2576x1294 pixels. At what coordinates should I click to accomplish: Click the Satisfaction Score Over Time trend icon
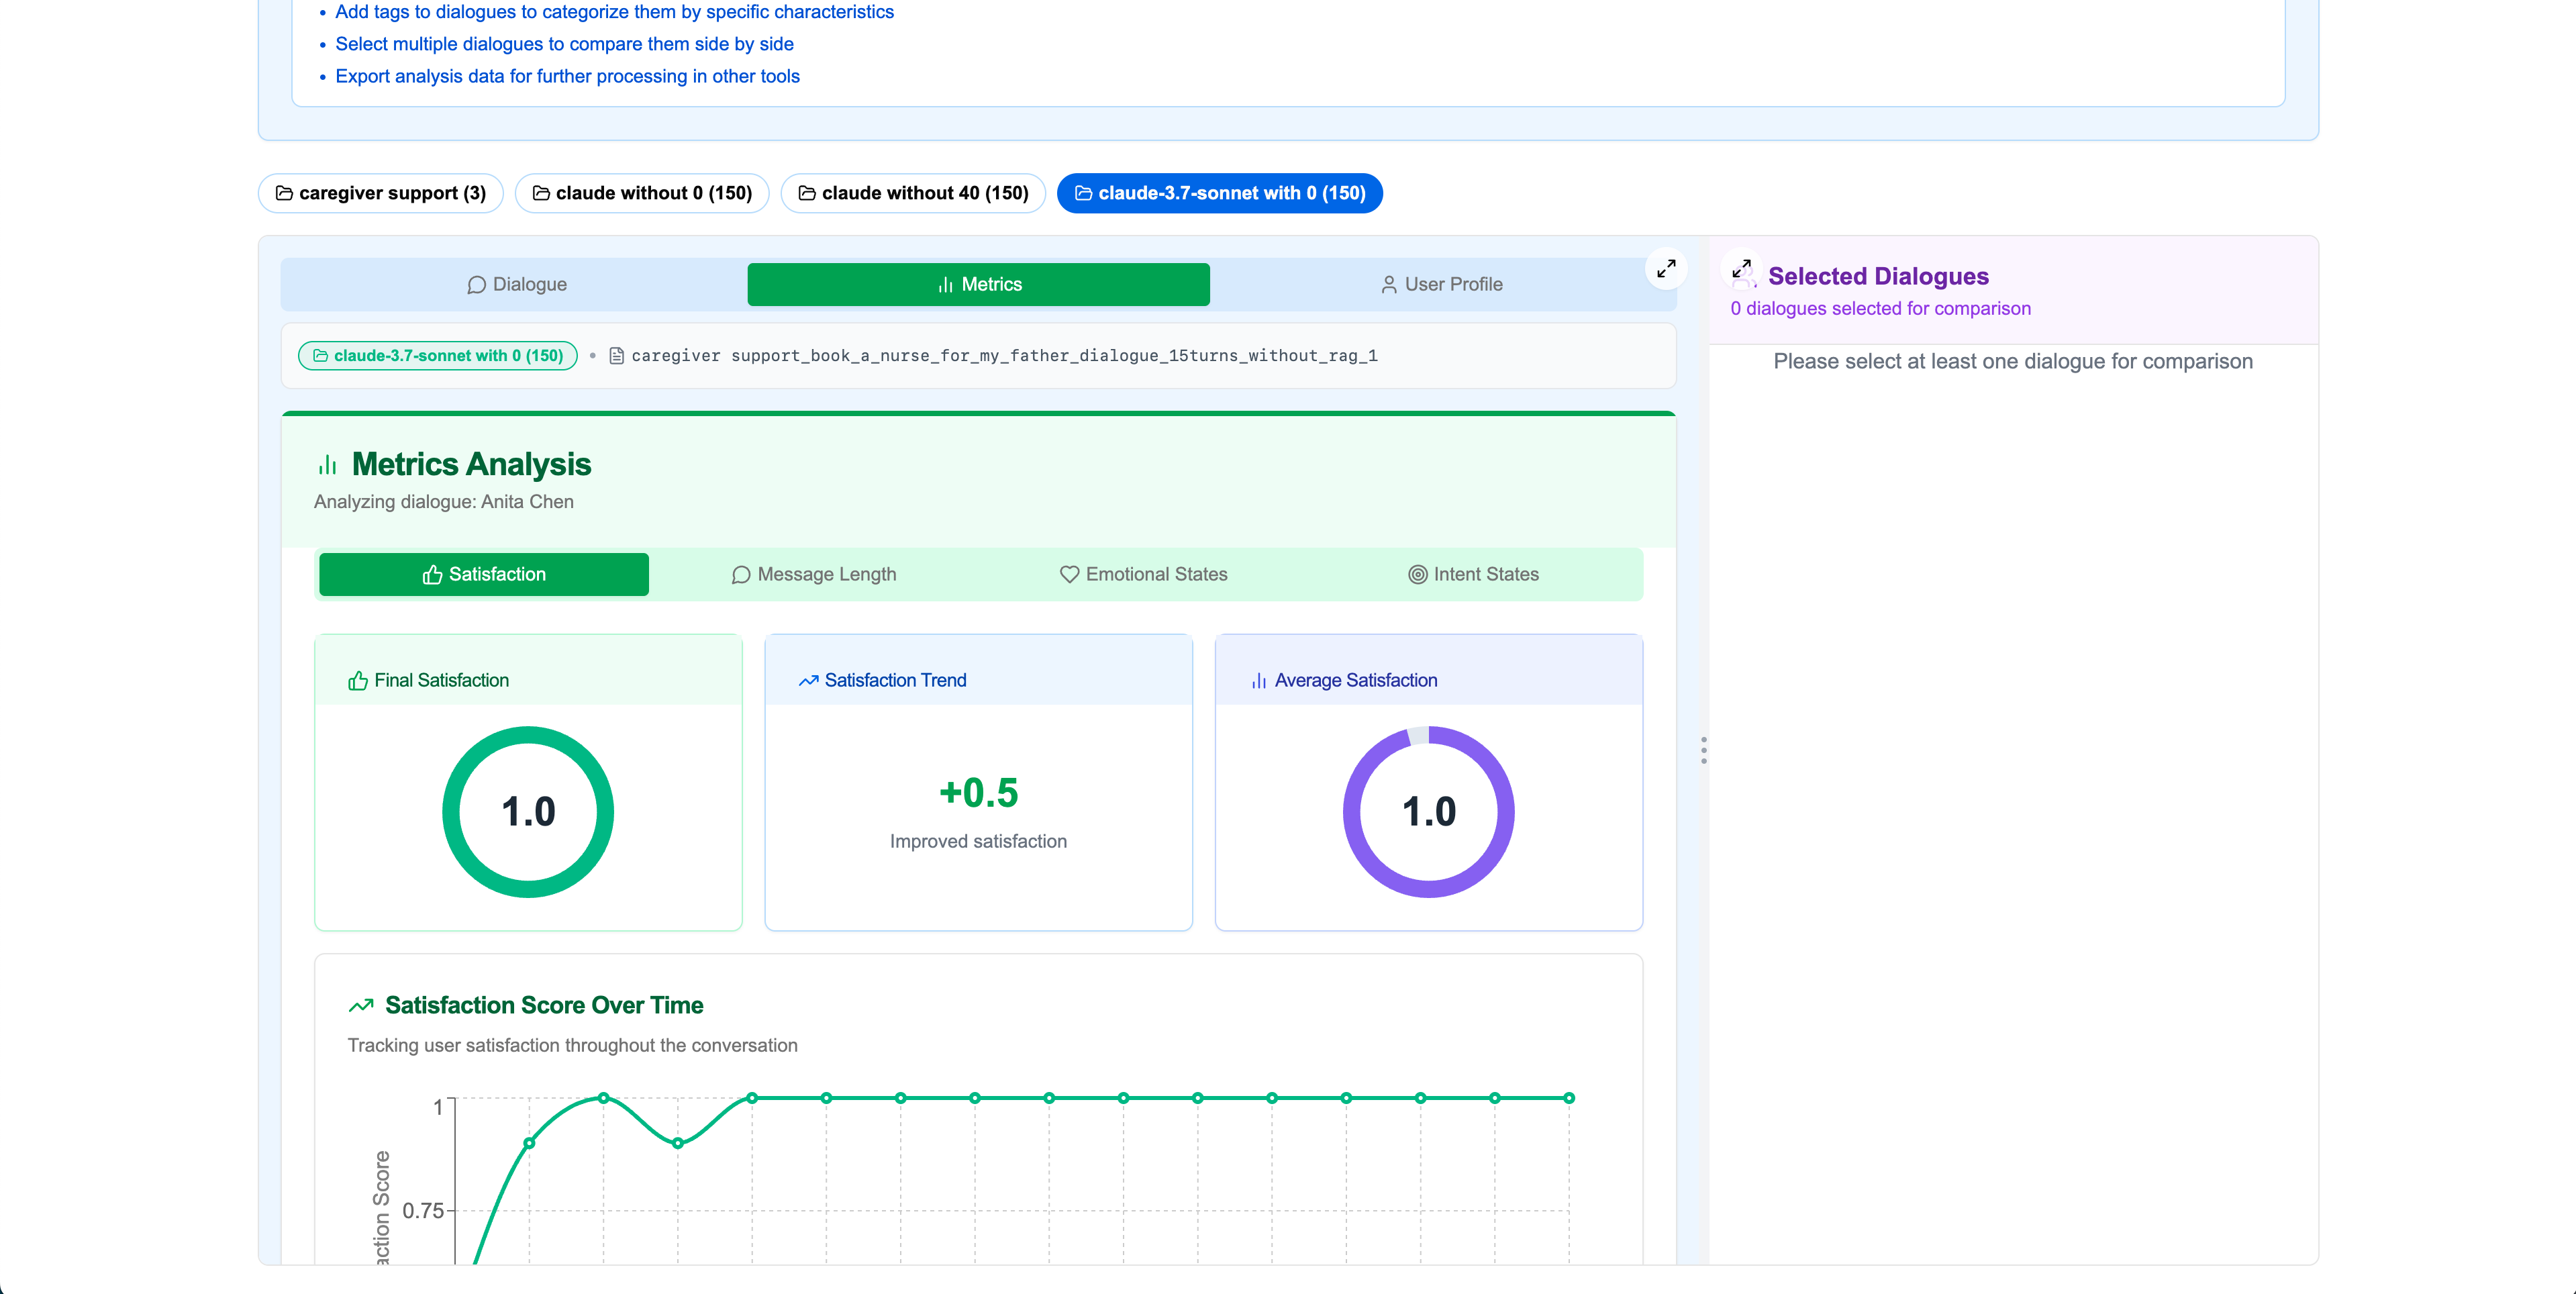pyautogui.click(x=361, y=1005)
